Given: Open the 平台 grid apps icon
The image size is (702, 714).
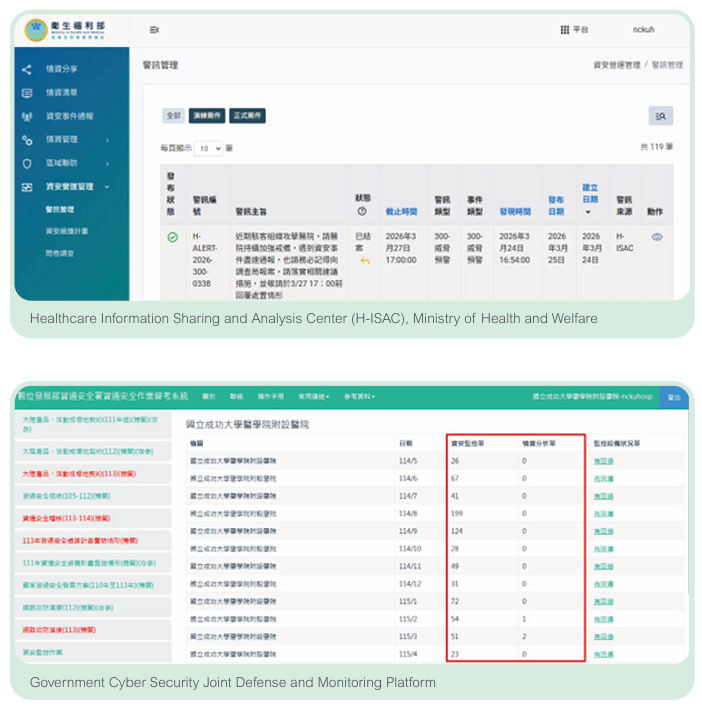Looking at the screenshot, I should click(x=565, y=30).
